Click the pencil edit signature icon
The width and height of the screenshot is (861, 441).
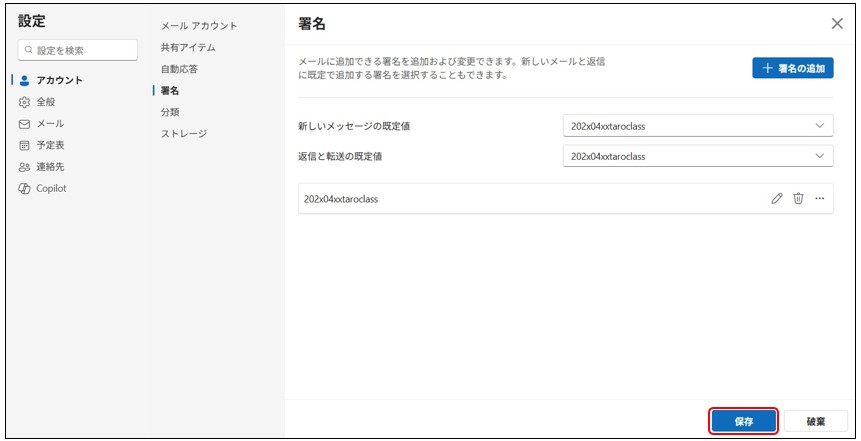[x=777, y=198]
